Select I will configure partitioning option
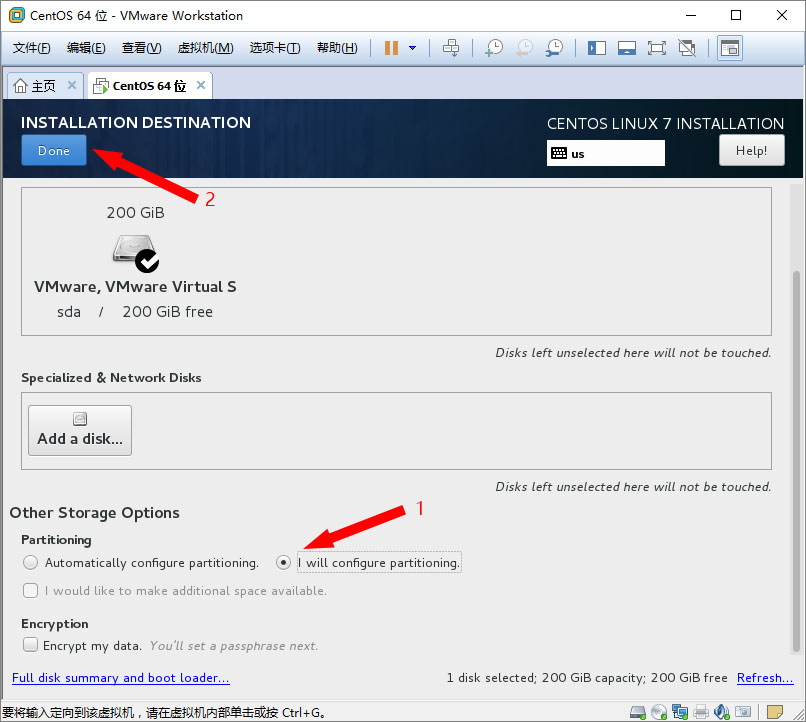This screenshot has height=722, width=806. pos(285,563)
